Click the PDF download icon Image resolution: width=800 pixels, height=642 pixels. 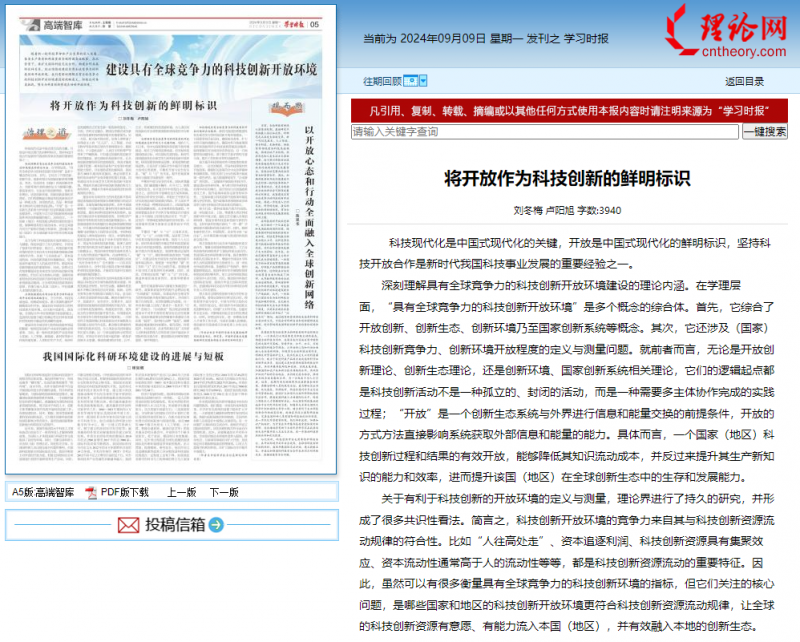click(x=92, y=493)
